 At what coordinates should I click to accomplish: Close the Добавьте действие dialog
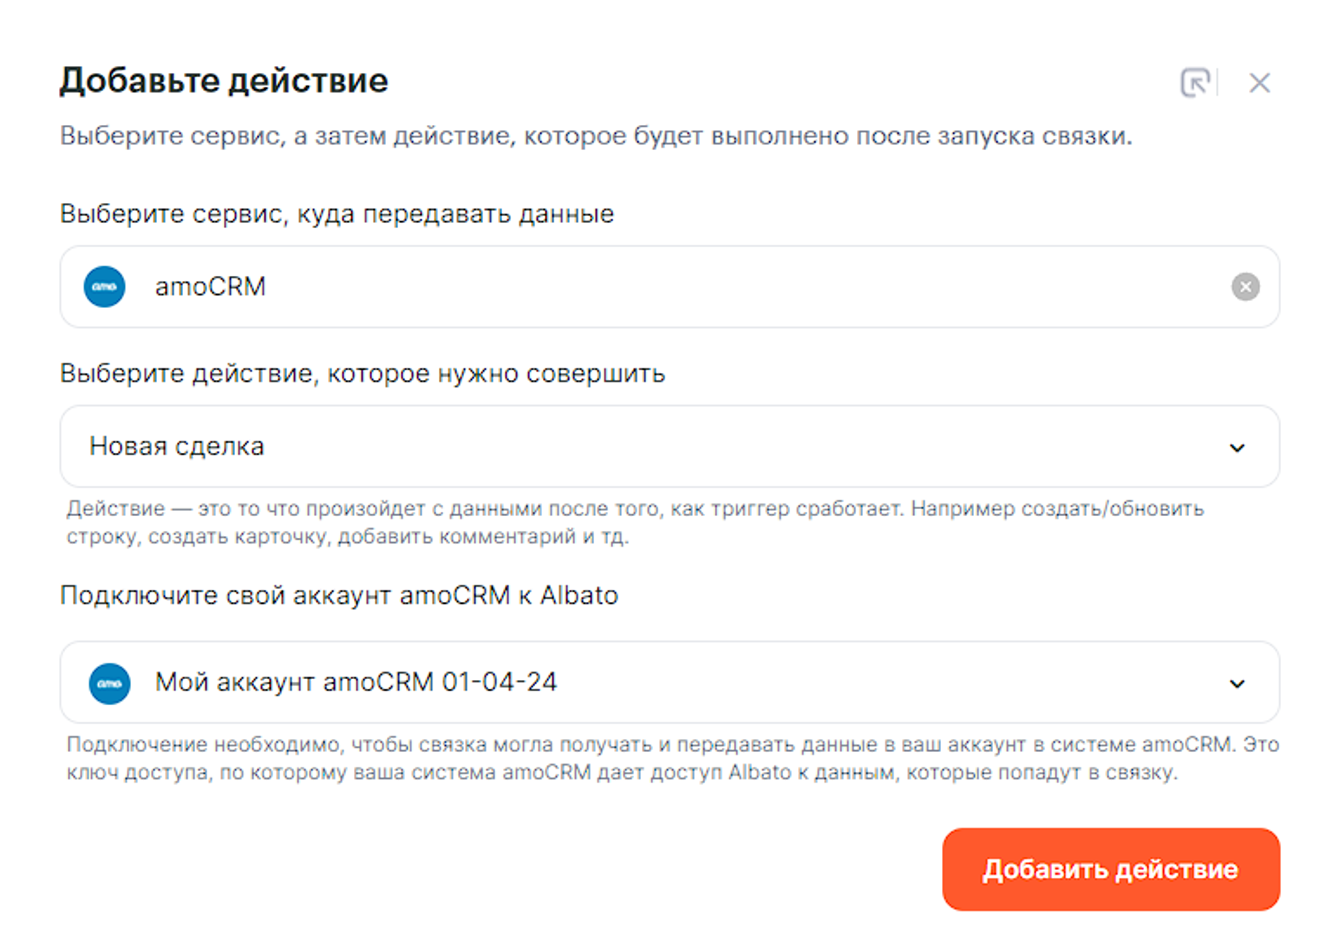[1259, 83]
